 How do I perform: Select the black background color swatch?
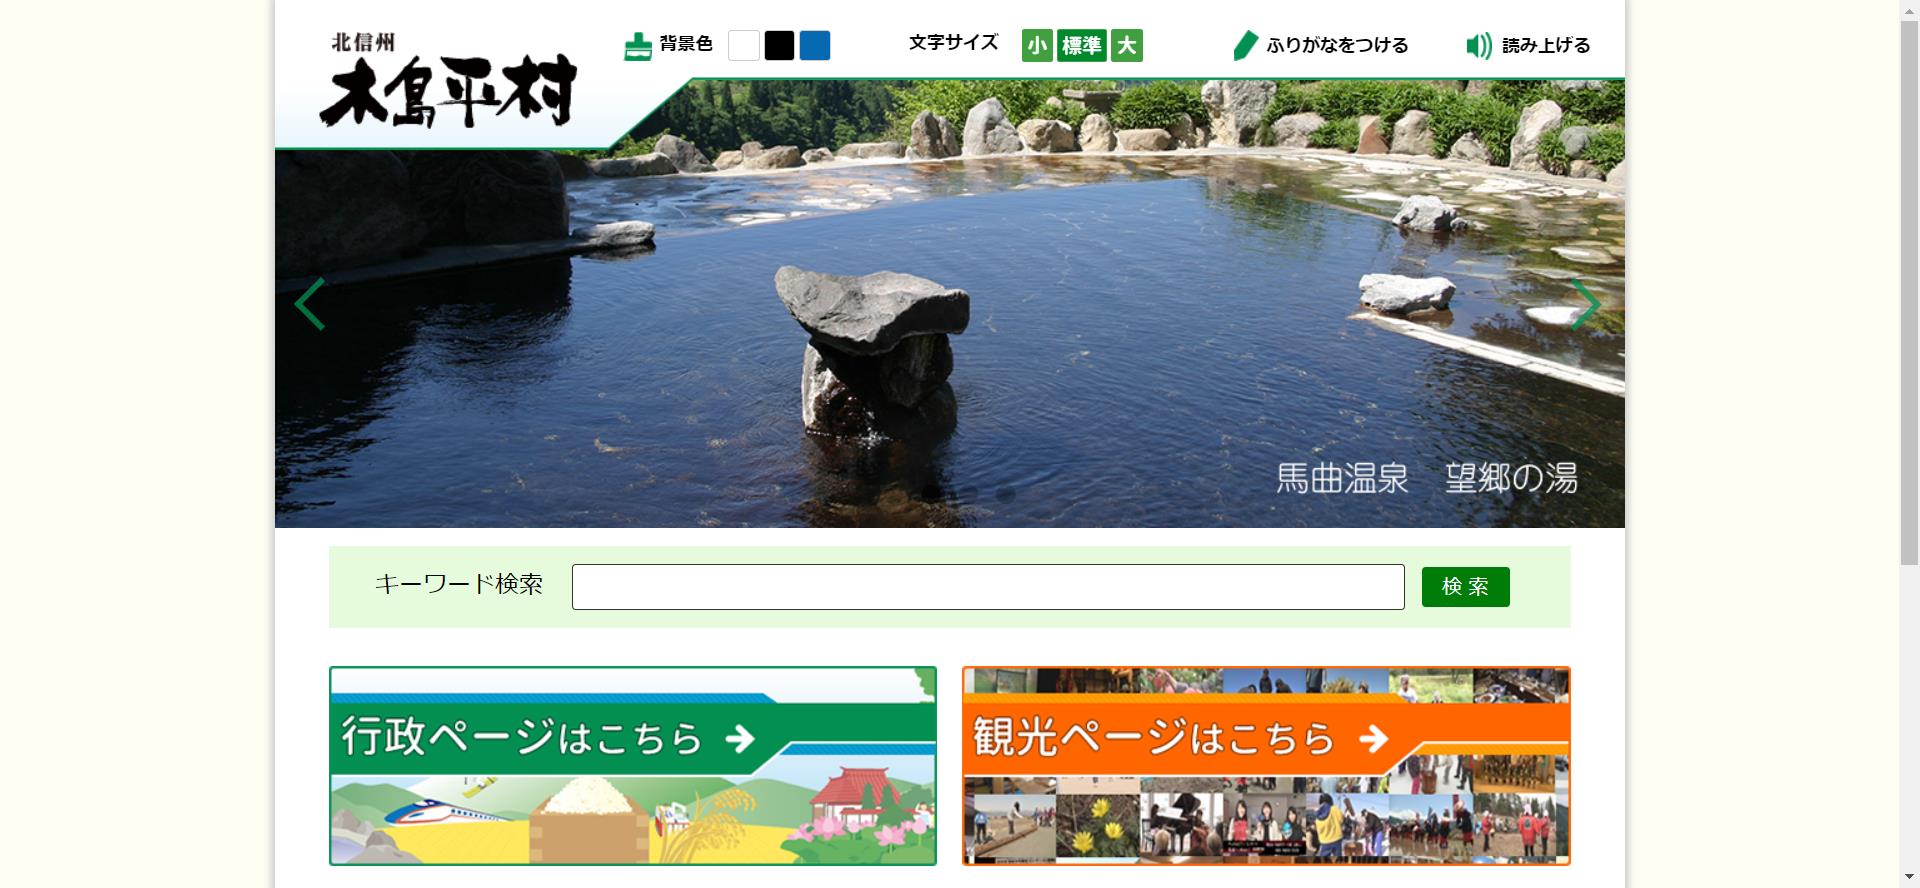779,46
